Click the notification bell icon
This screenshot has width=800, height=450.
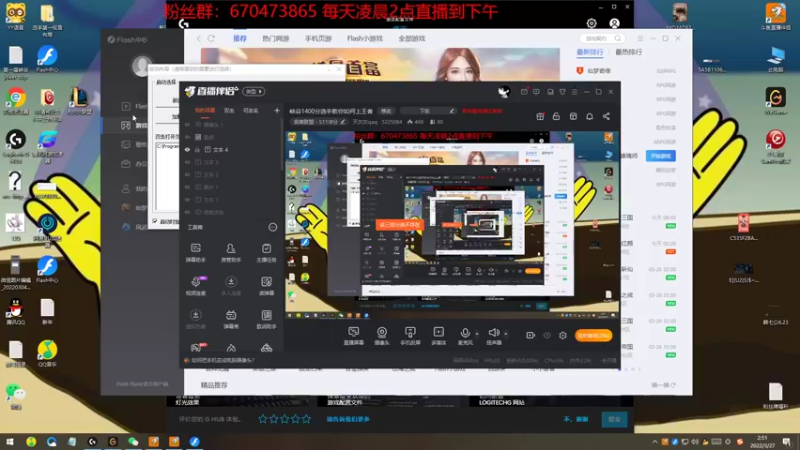[x=589, y=116]
